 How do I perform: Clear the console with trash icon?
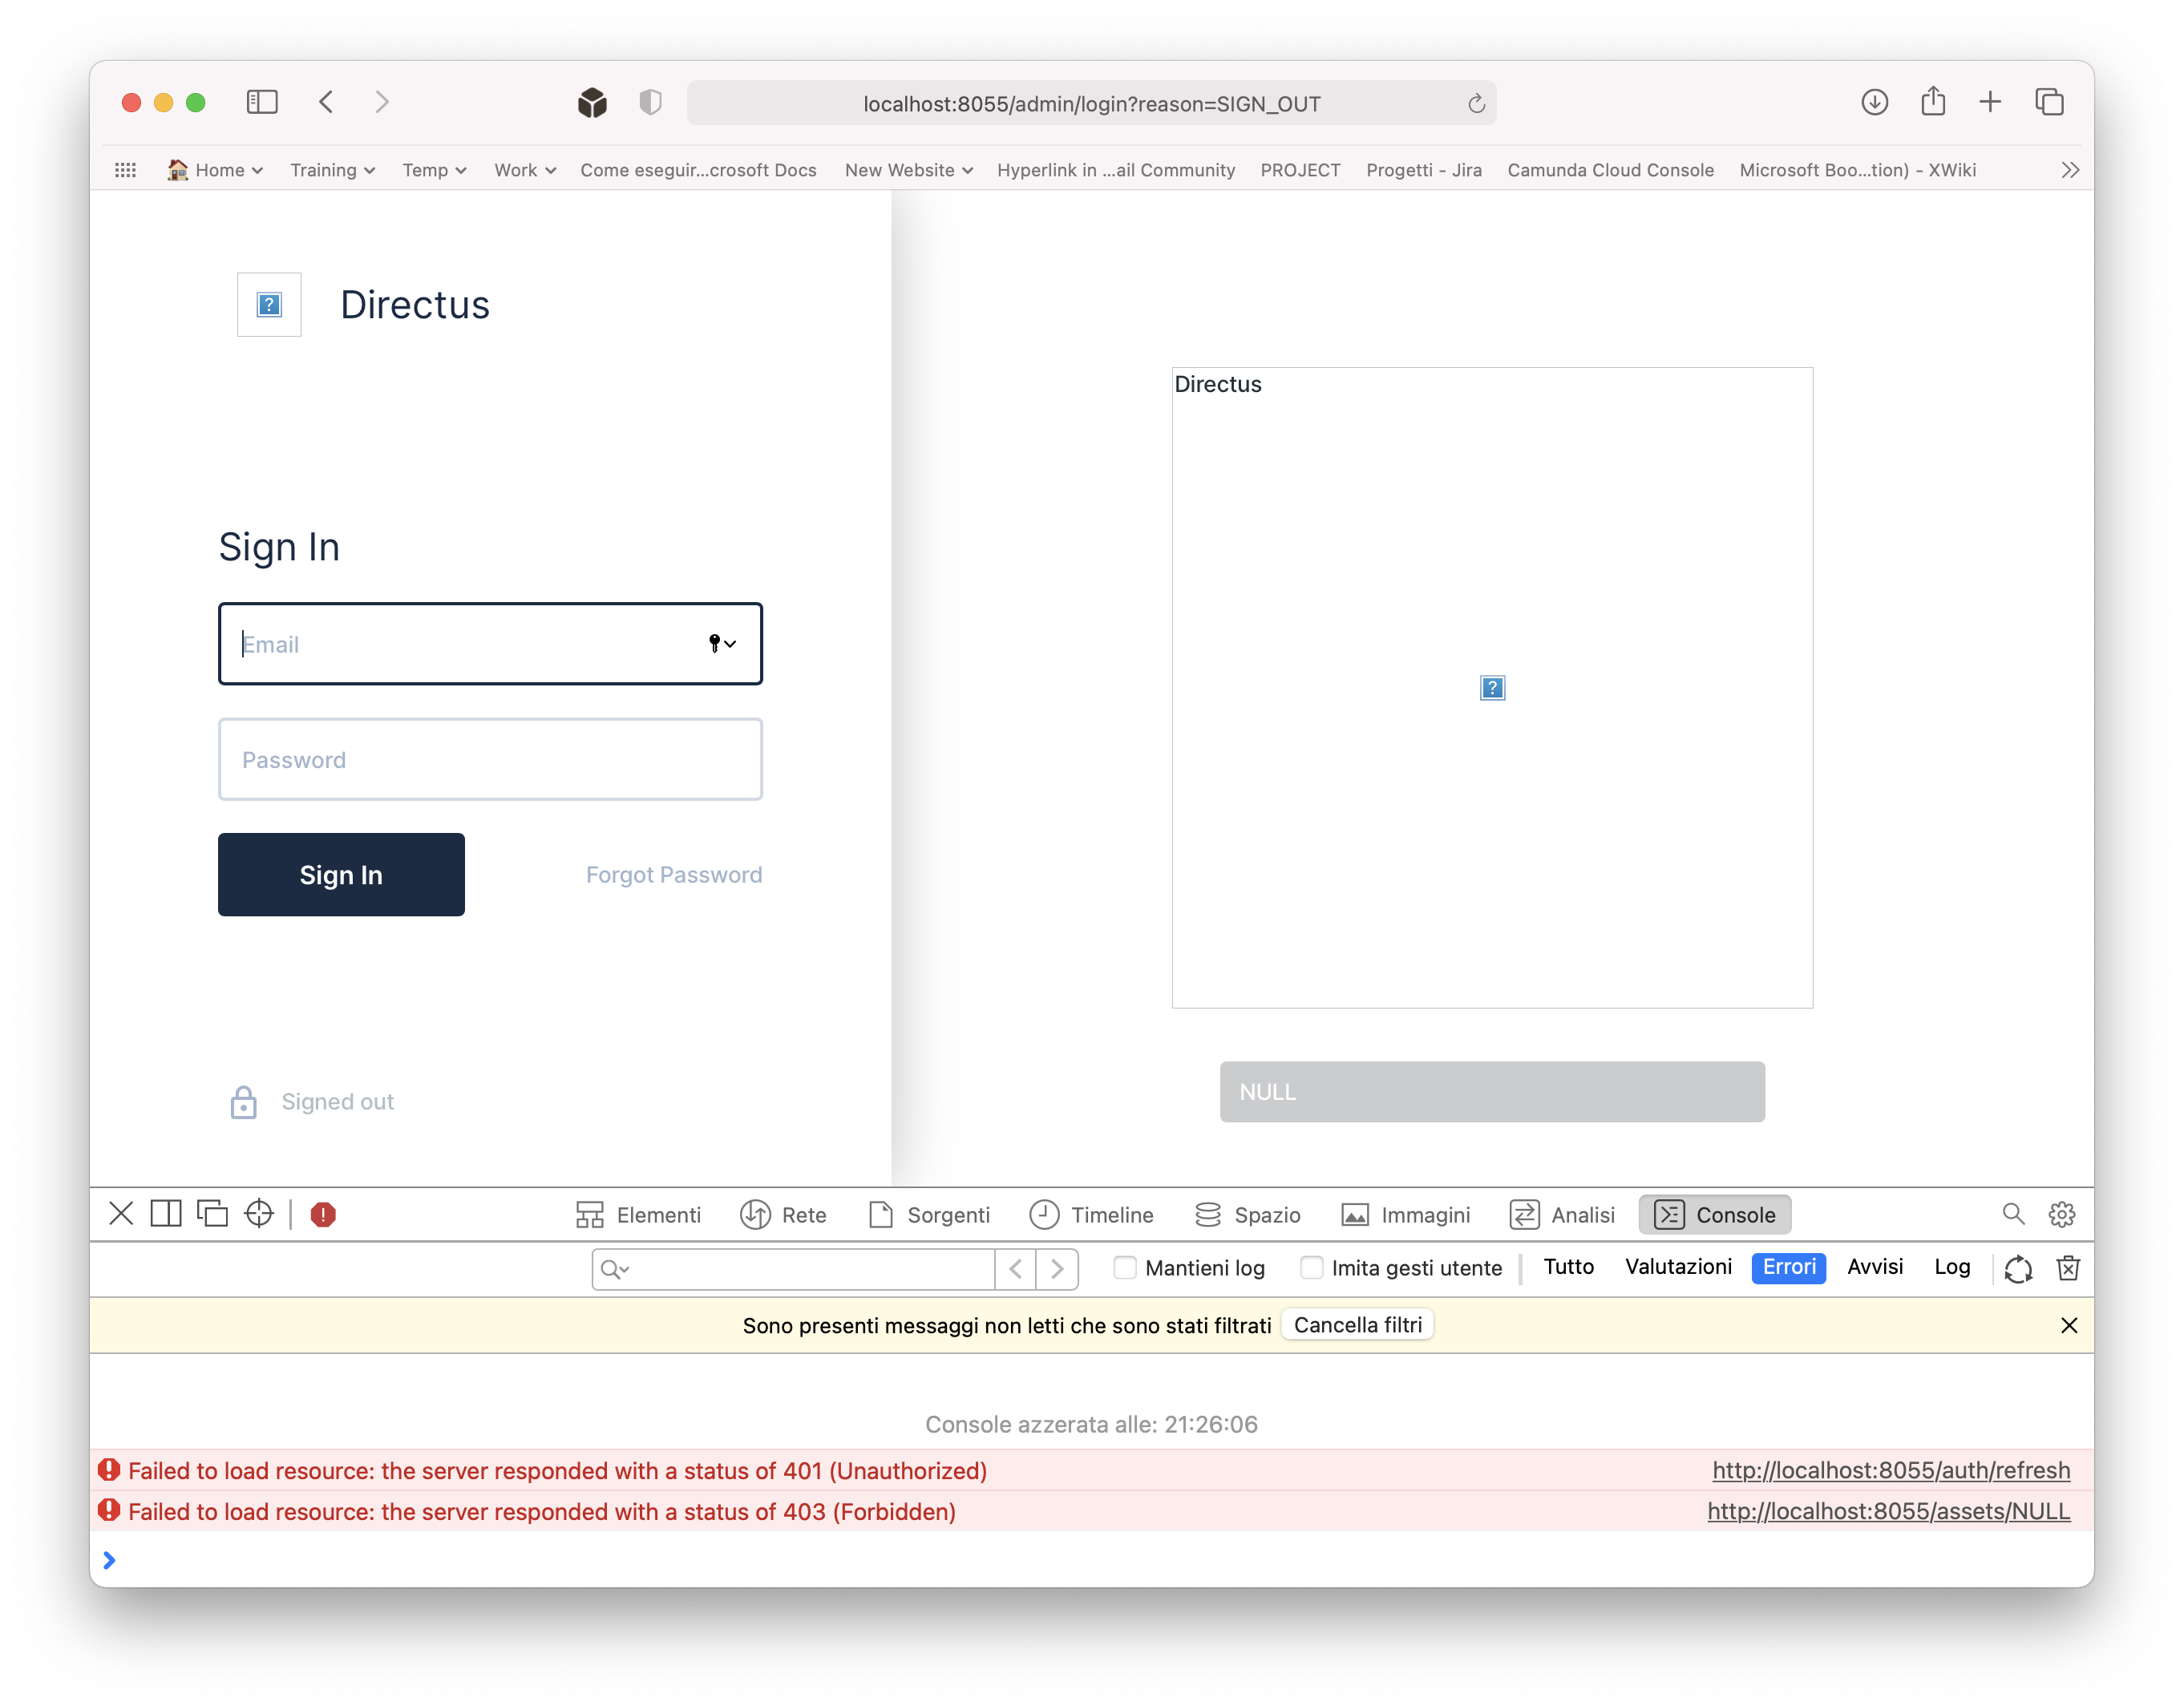tap(2068, 1268)
